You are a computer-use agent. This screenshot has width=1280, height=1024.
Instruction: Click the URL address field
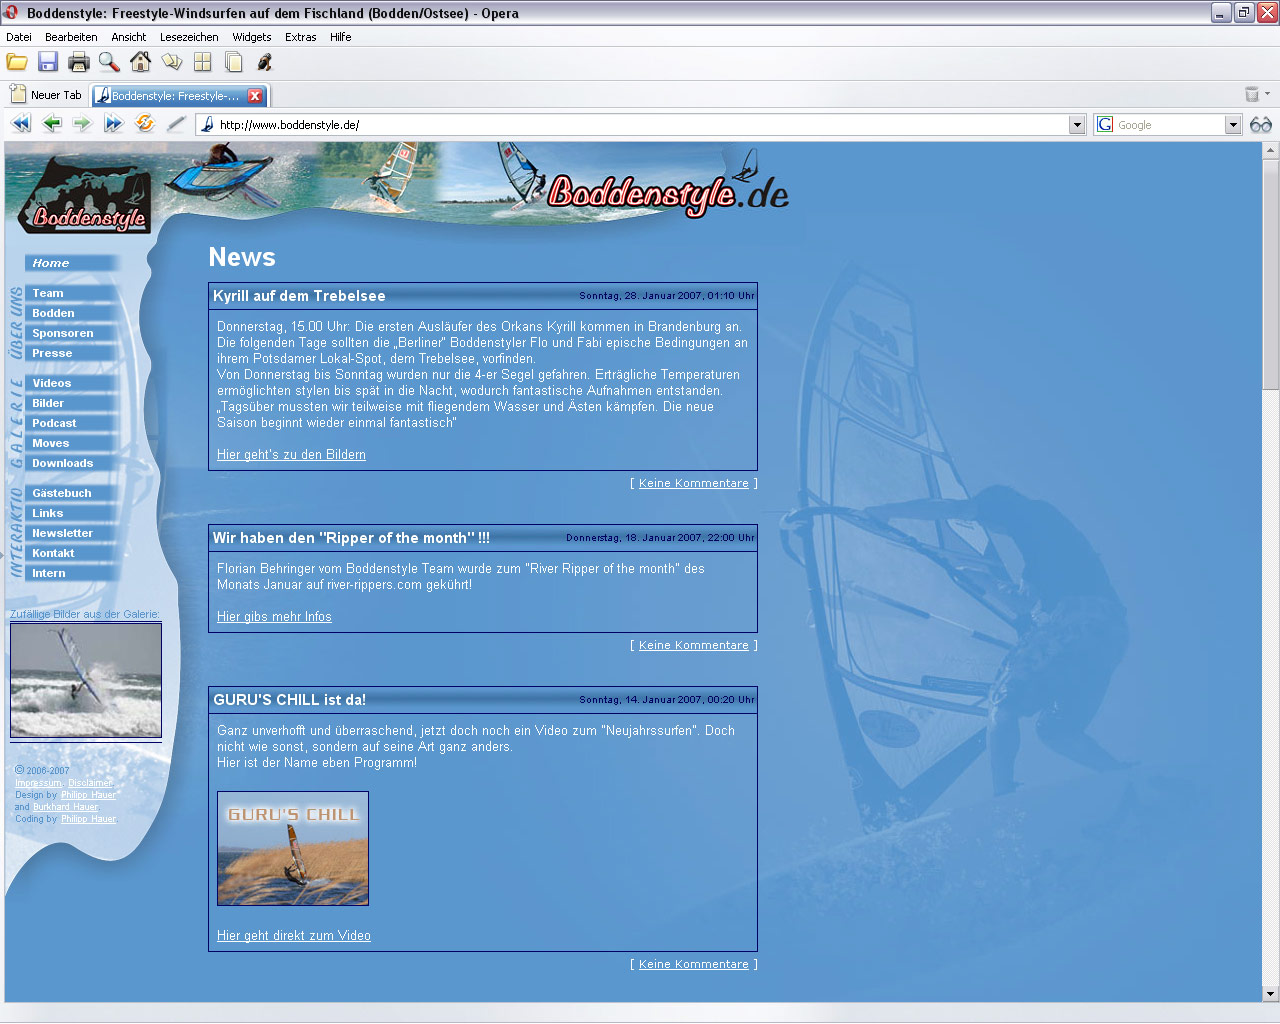[x=642, y=125]
